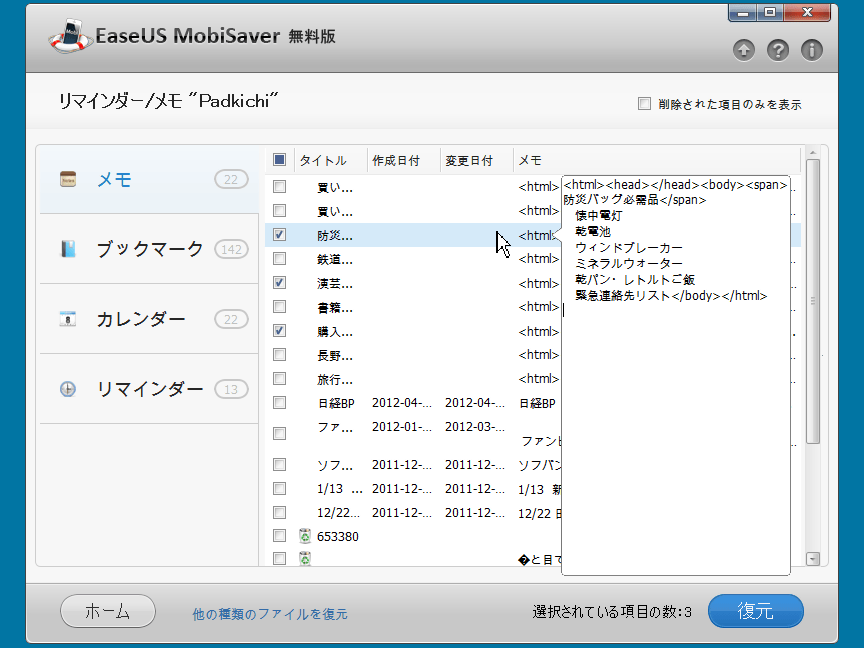Switch to the リマインダー category
864x648 pixels.
click(x=149, y=389)
